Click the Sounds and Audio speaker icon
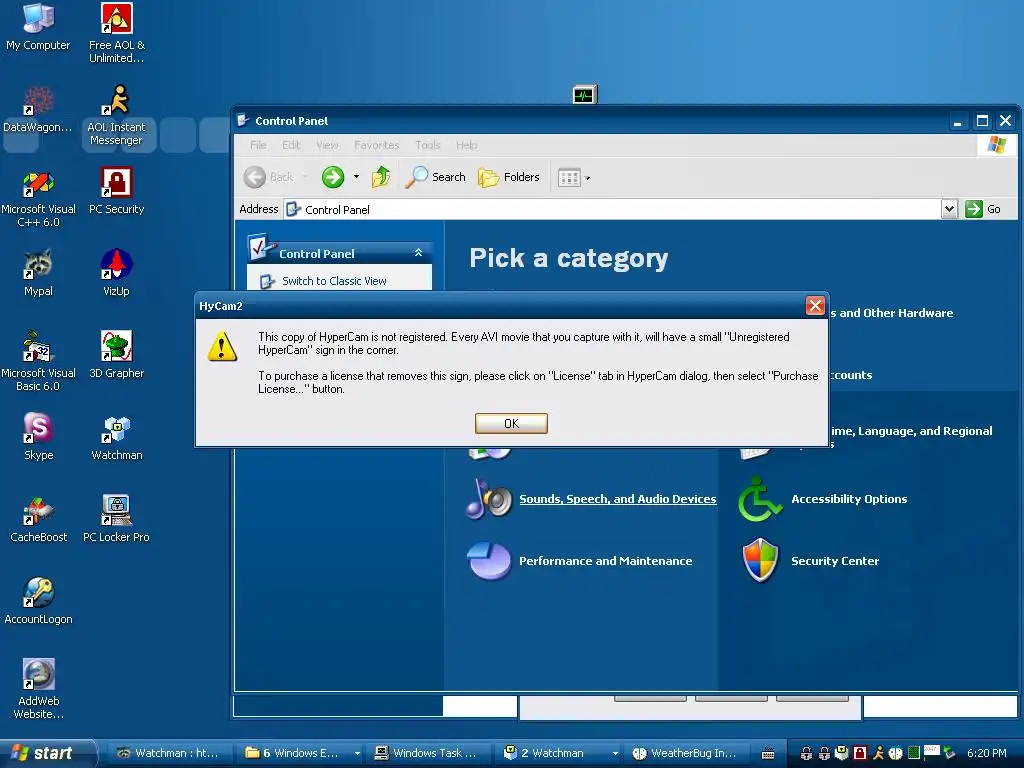1024x768 pixels. point(489,499)
